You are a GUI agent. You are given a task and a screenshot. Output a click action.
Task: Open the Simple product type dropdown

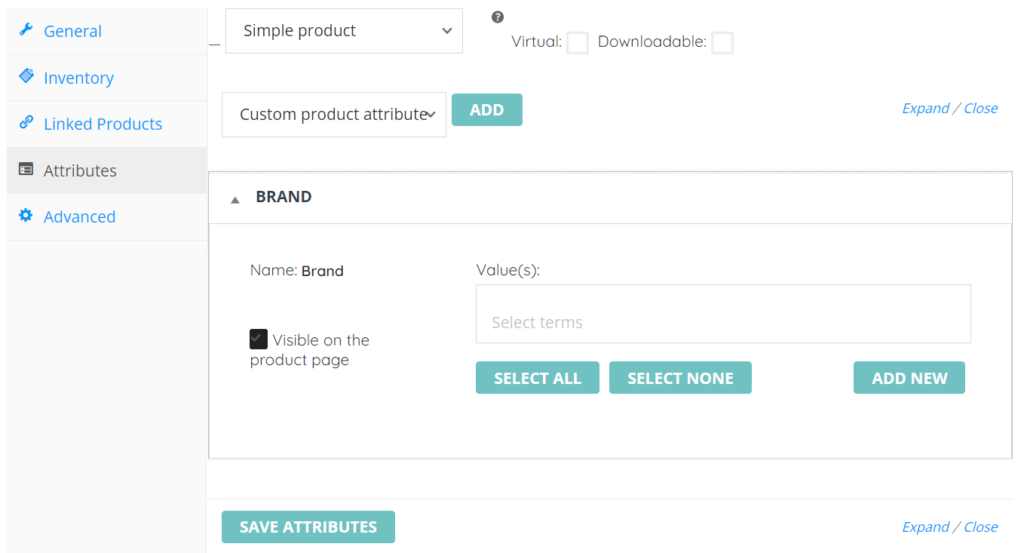(344, 31)
